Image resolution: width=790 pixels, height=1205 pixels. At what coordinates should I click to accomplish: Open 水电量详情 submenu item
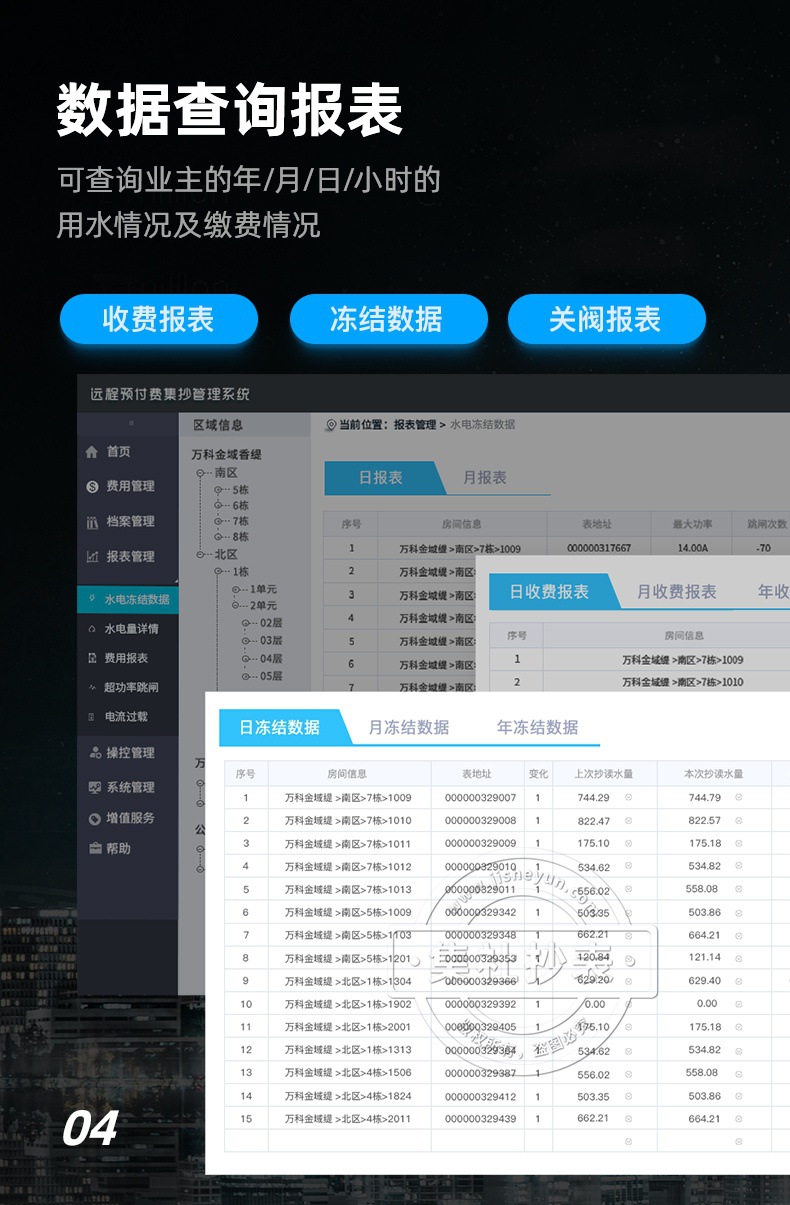coord(132,629)
